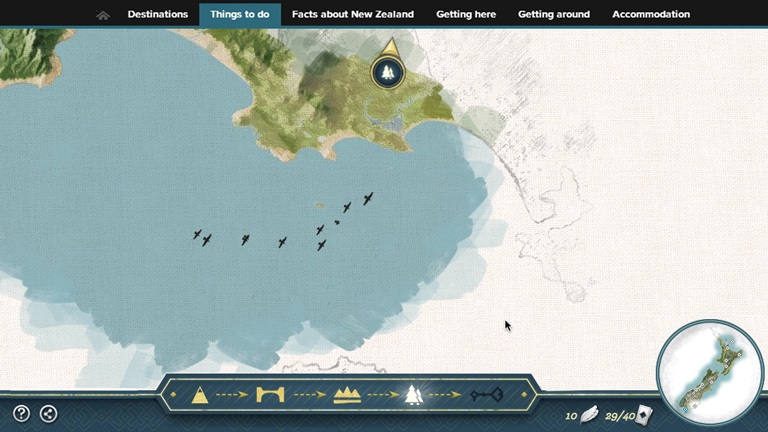Go to the home icon in navigation bar
Image resolution: width=768 pixels, height=432 pixels.
coord(103,15)
